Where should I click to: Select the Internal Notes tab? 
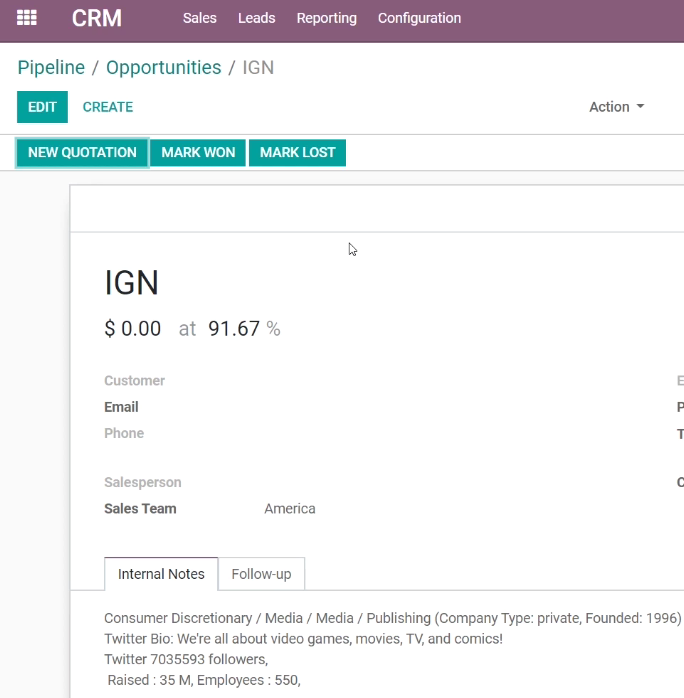click(161, 574)
